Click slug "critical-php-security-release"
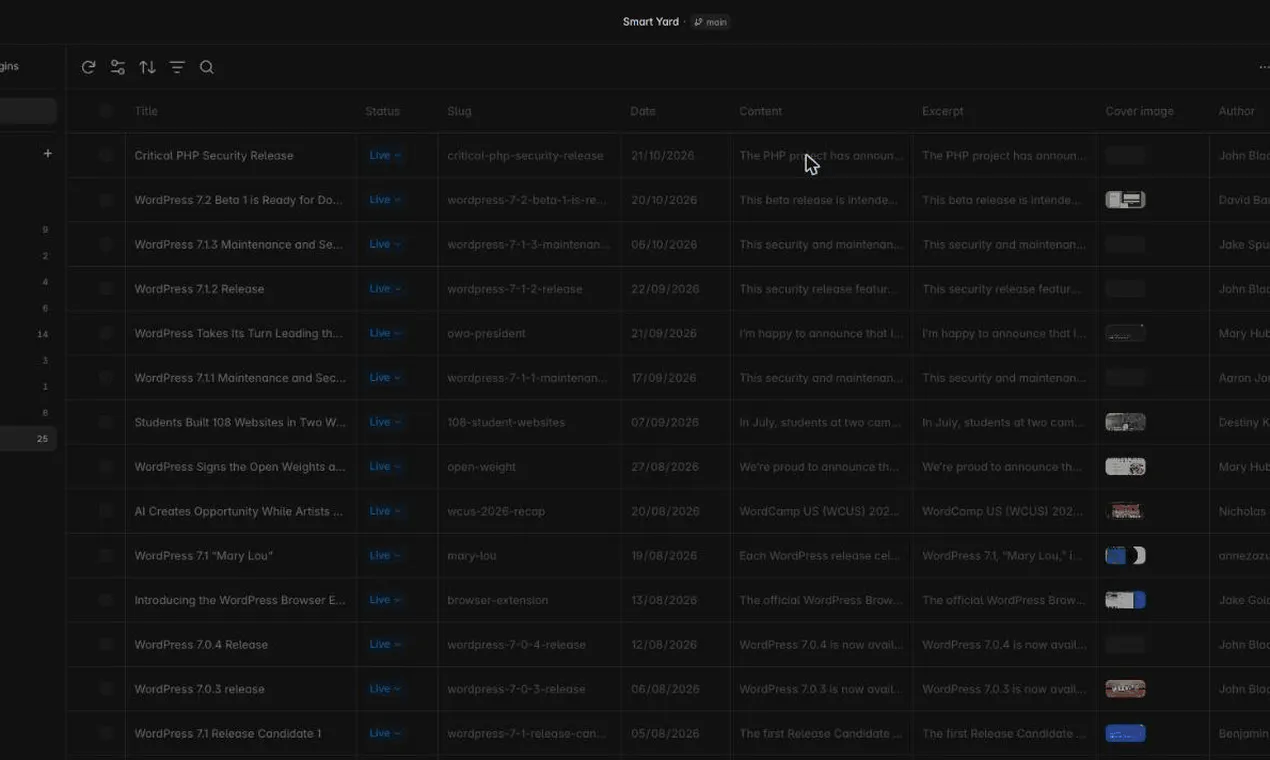This screenshot has height=760, width=1270. 525,155
